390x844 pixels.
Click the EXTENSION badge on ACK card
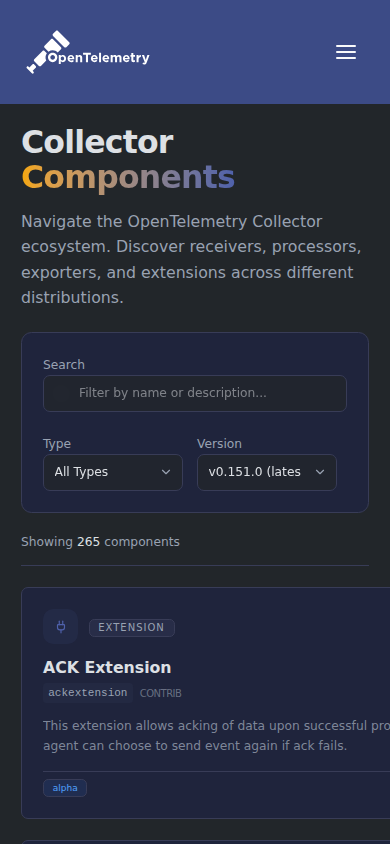tap(132, 628)
